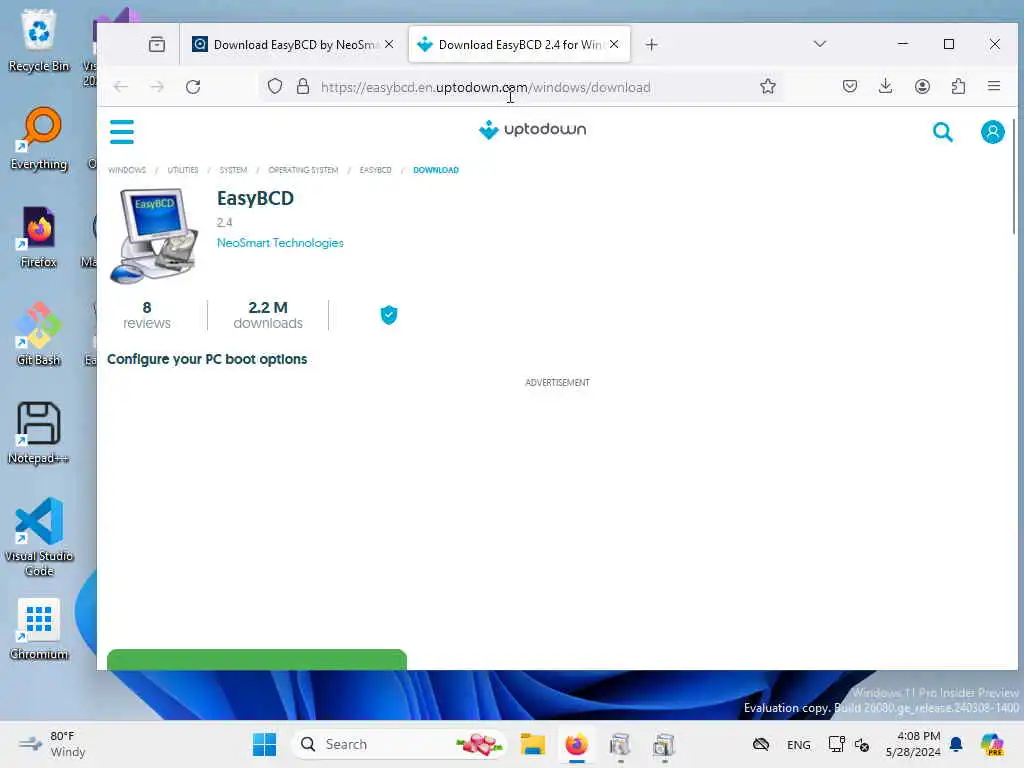
Task: Close the Download EasyBCD 2.4 tab
Action: [x=614, y=44]
